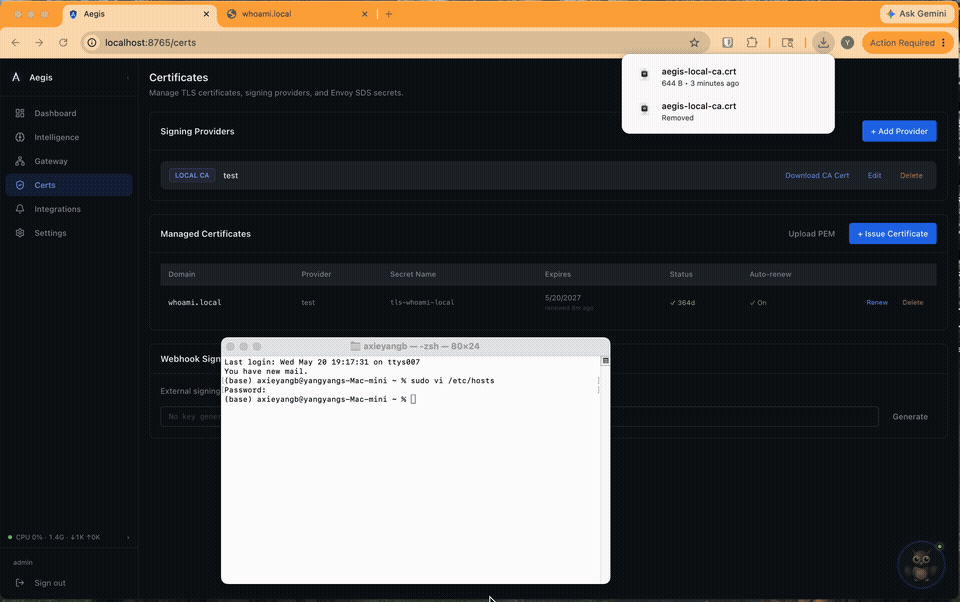Click the Sign out label

pyautogui.click(x=50, y=583)
